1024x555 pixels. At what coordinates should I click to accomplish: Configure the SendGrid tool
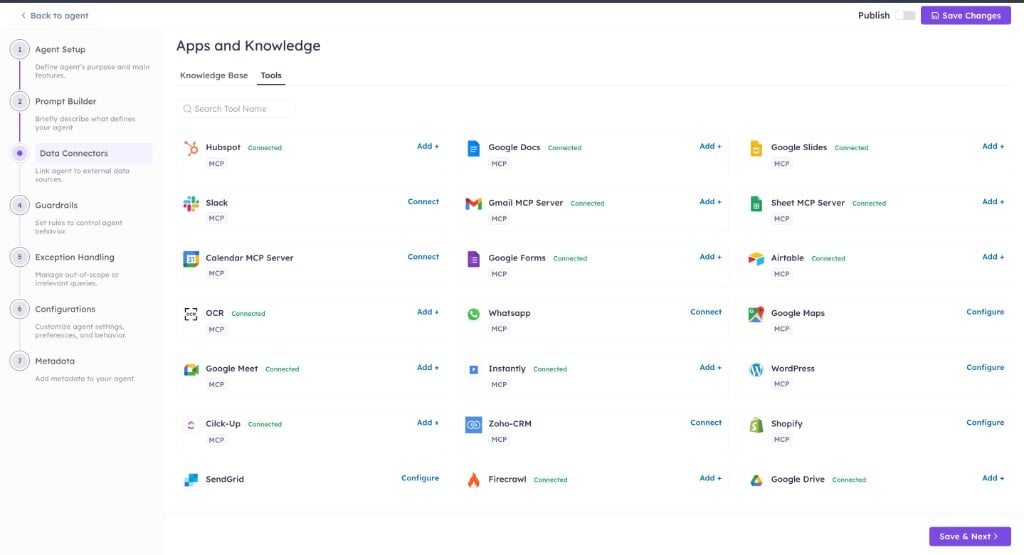pos(420,478)
